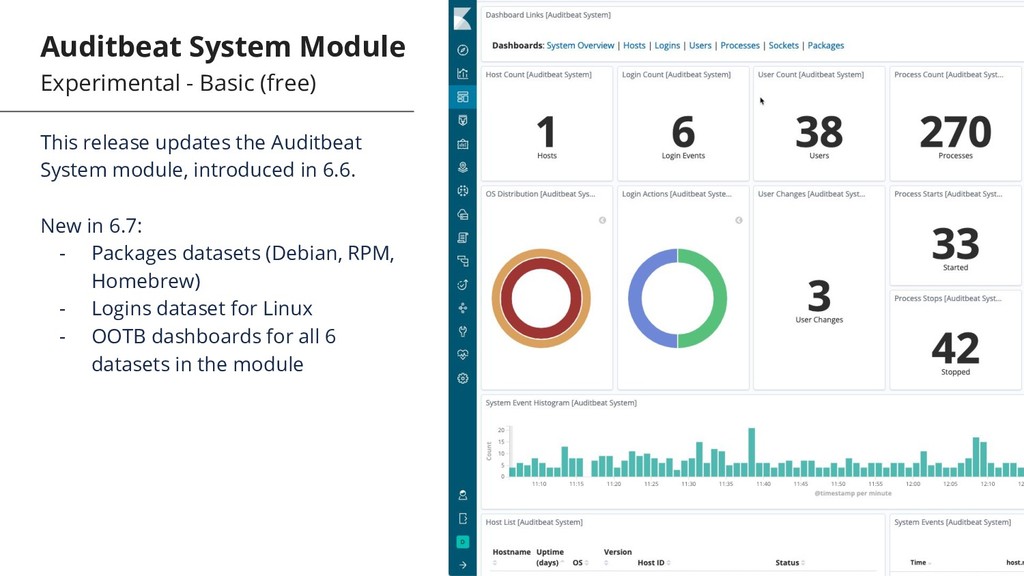Click the tallest histogram bar near 11:40
The width and height of the screenshot is (1024, 576).
click(x=752, y=452)
